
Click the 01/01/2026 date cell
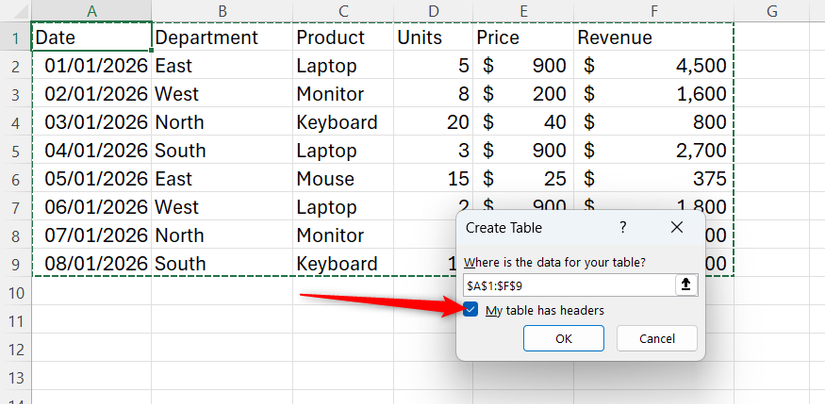coord(91,66)
